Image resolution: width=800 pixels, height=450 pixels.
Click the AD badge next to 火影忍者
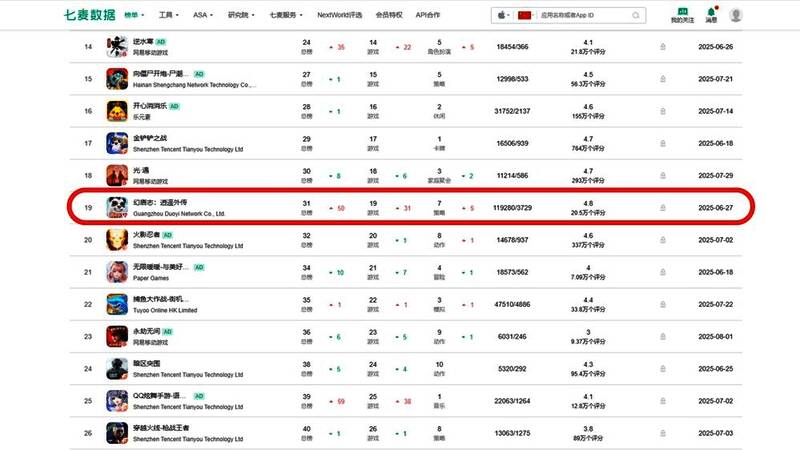click(167, 235)
